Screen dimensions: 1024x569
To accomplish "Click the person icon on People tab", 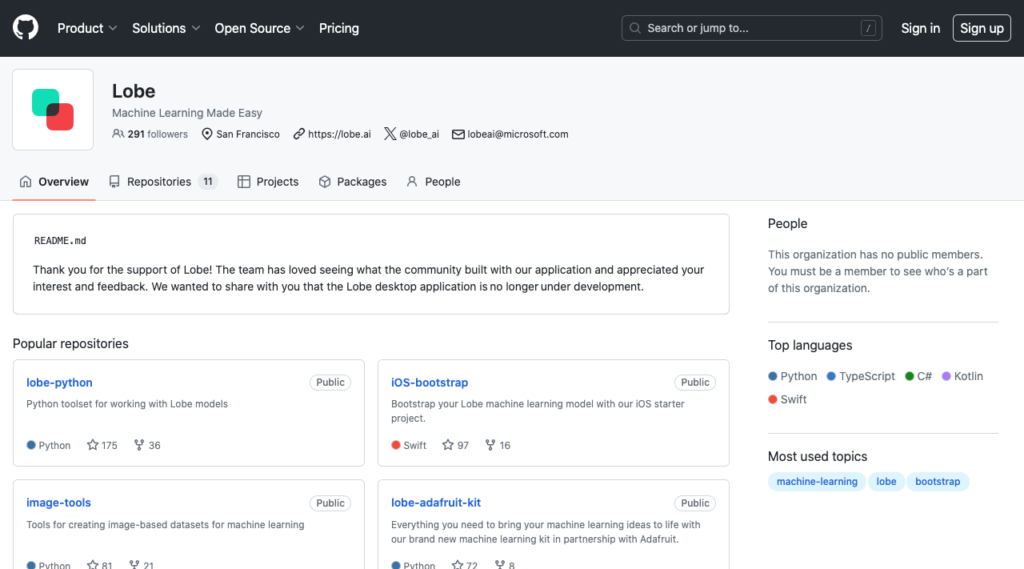I will click(412, 182).
